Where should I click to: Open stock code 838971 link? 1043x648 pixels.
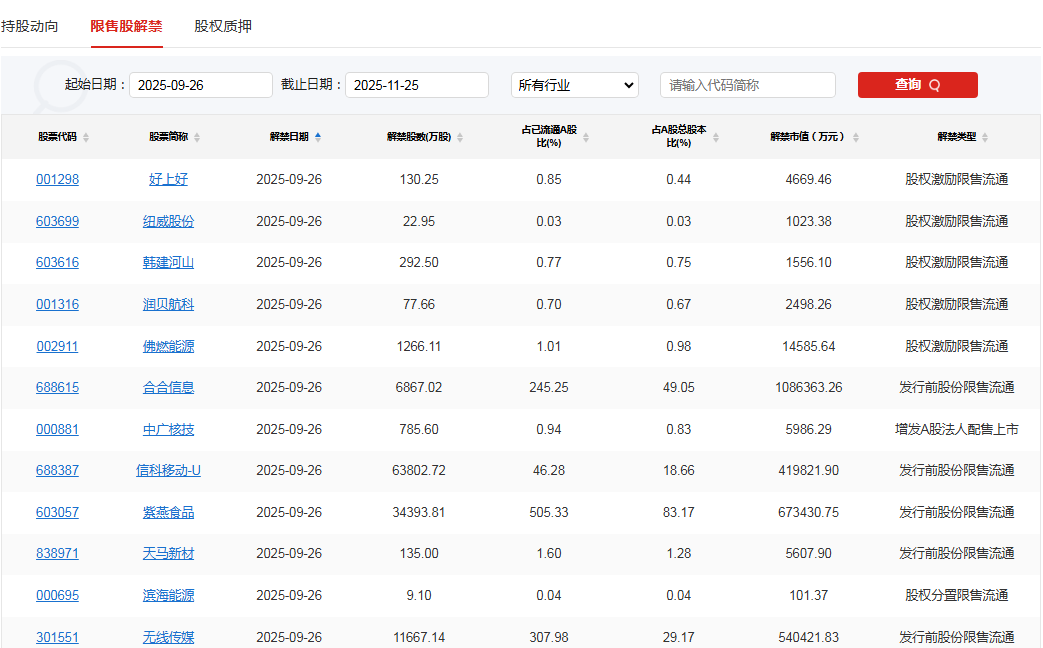[x=57, y=554]
